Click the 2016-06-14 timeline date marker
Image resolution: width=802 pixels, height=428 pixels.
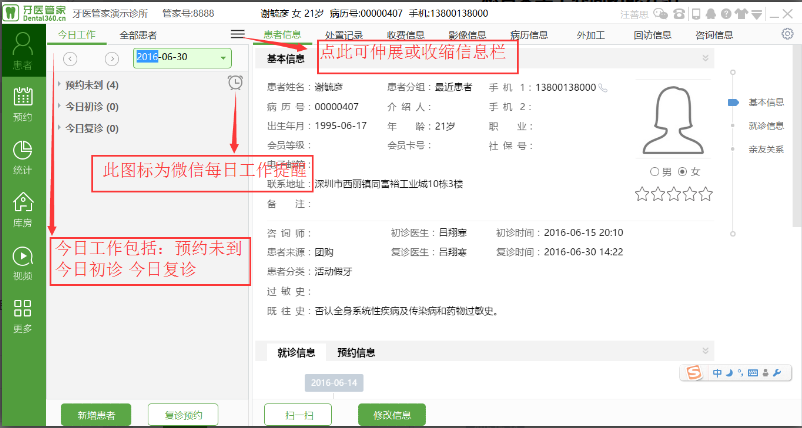click(x=334, y=383)
